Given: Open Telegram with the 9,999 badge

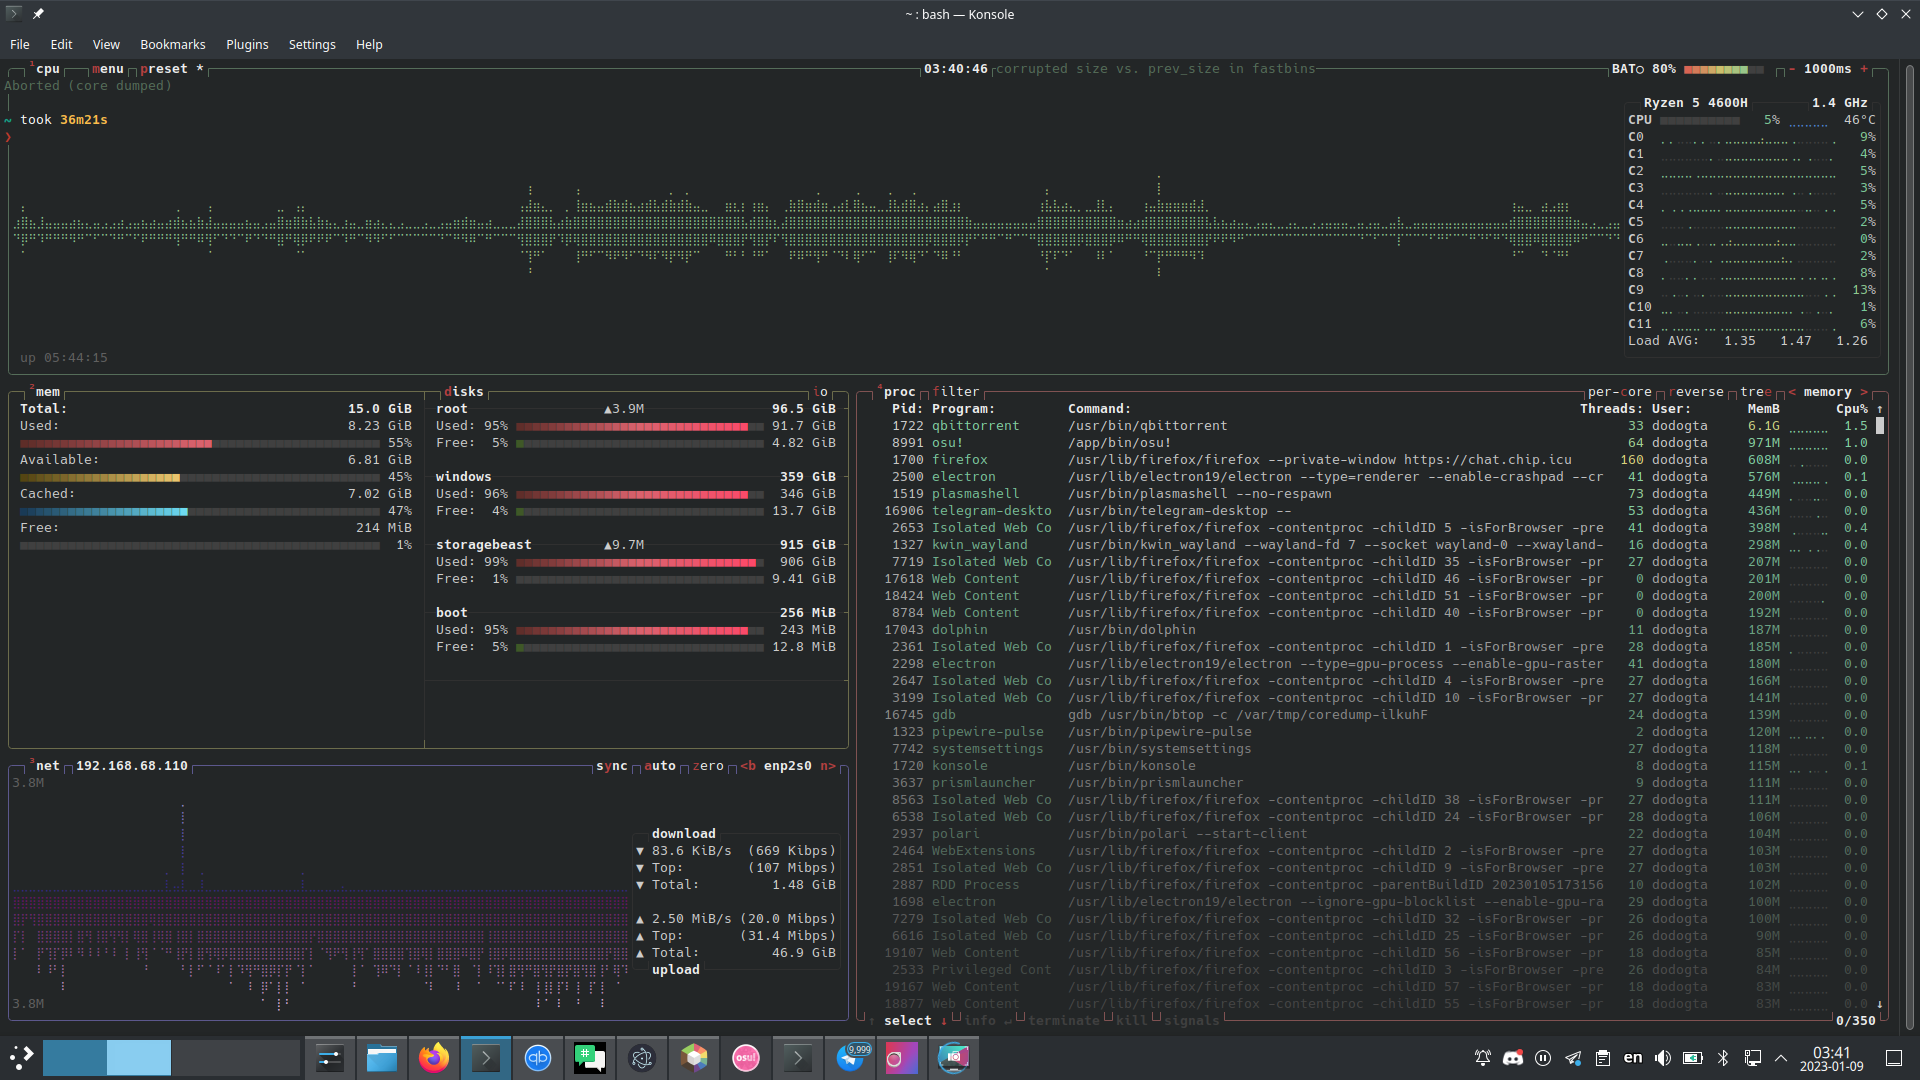Looking at the screenshot, I should [848, 1057].
